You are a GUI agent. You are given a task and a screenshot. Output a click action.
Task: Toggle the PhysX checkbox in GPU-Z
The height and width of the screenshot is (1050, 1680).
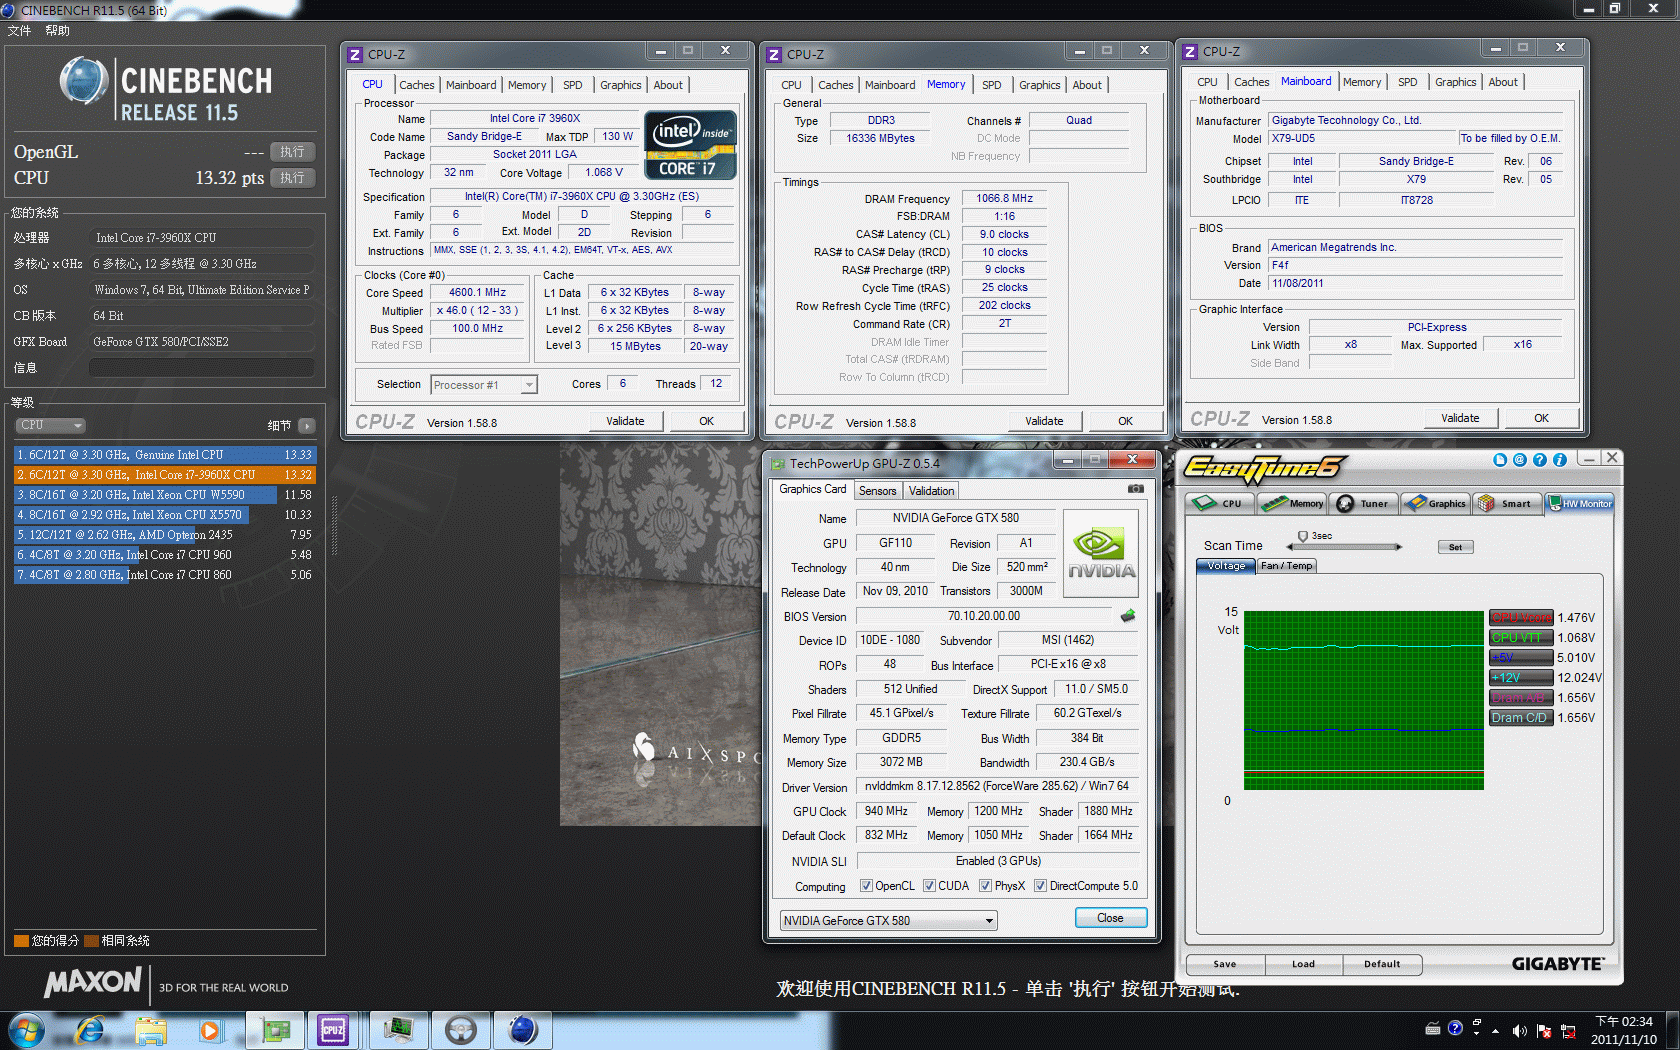(986, 886)
